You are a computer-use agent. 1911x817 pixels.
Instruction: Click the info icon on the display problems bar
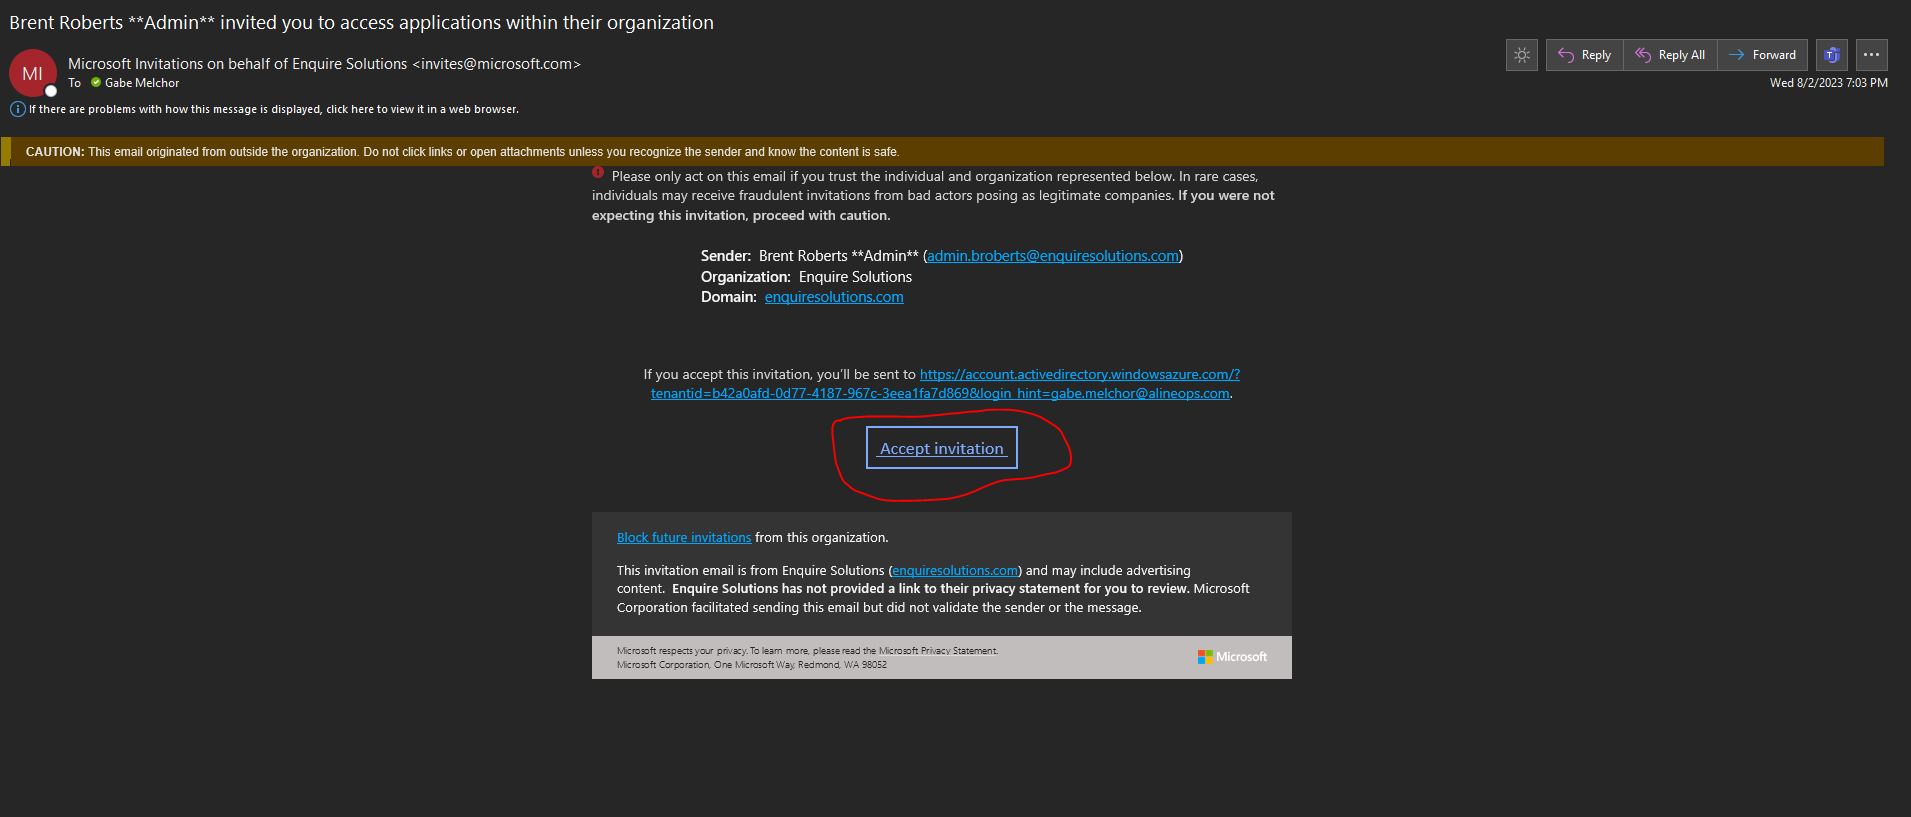coord(18,109)
